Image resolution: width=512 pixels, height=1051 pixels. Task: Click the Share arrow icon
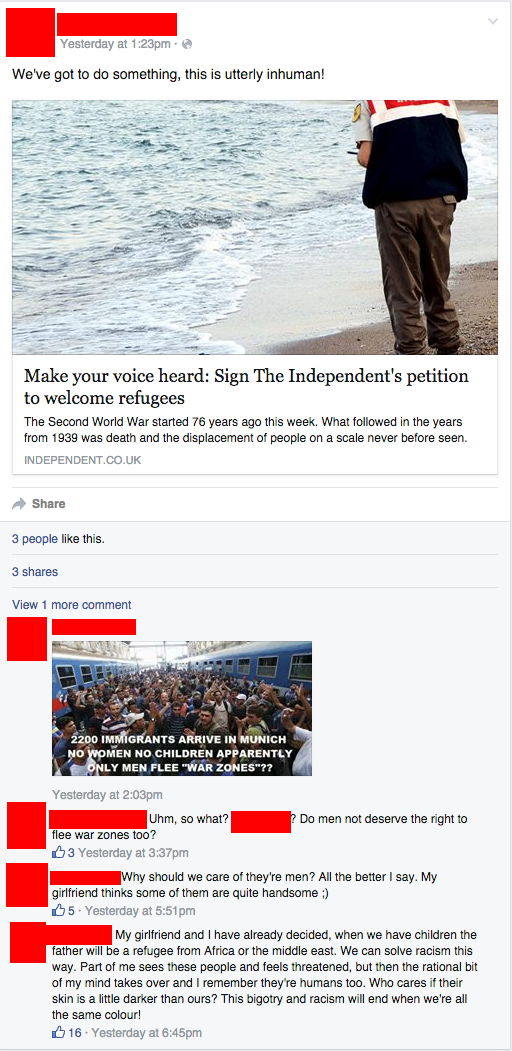20,503
